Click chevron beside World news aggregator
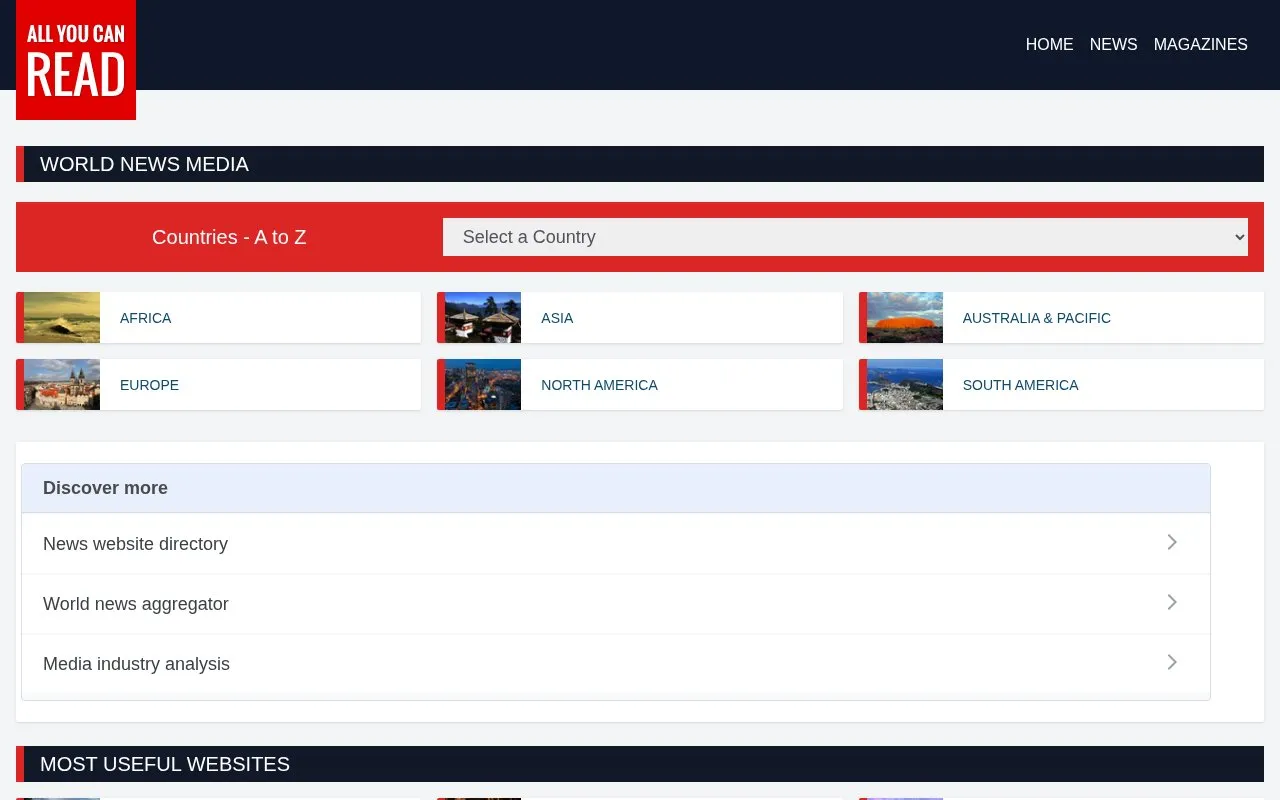This screenshot has width=1280, height=800. pos(1172,602)
